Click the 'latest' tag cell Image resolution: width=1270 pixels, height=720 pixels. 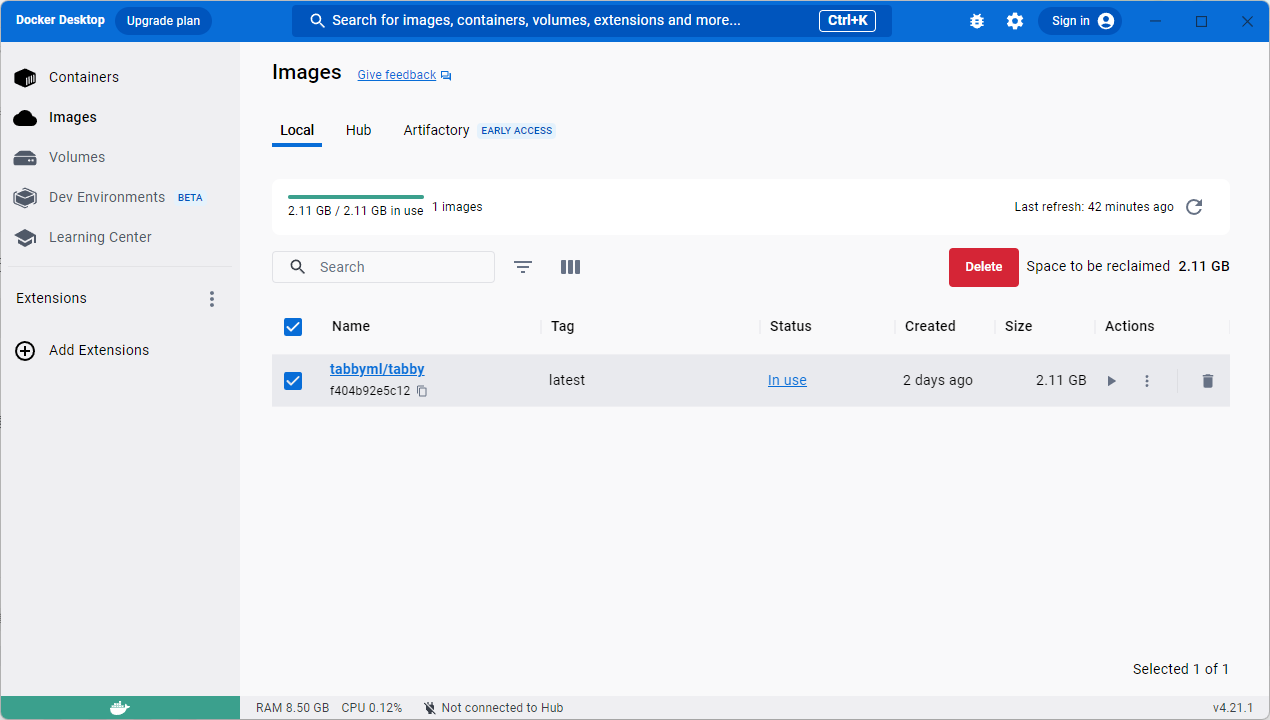click(x=567, y=381)
